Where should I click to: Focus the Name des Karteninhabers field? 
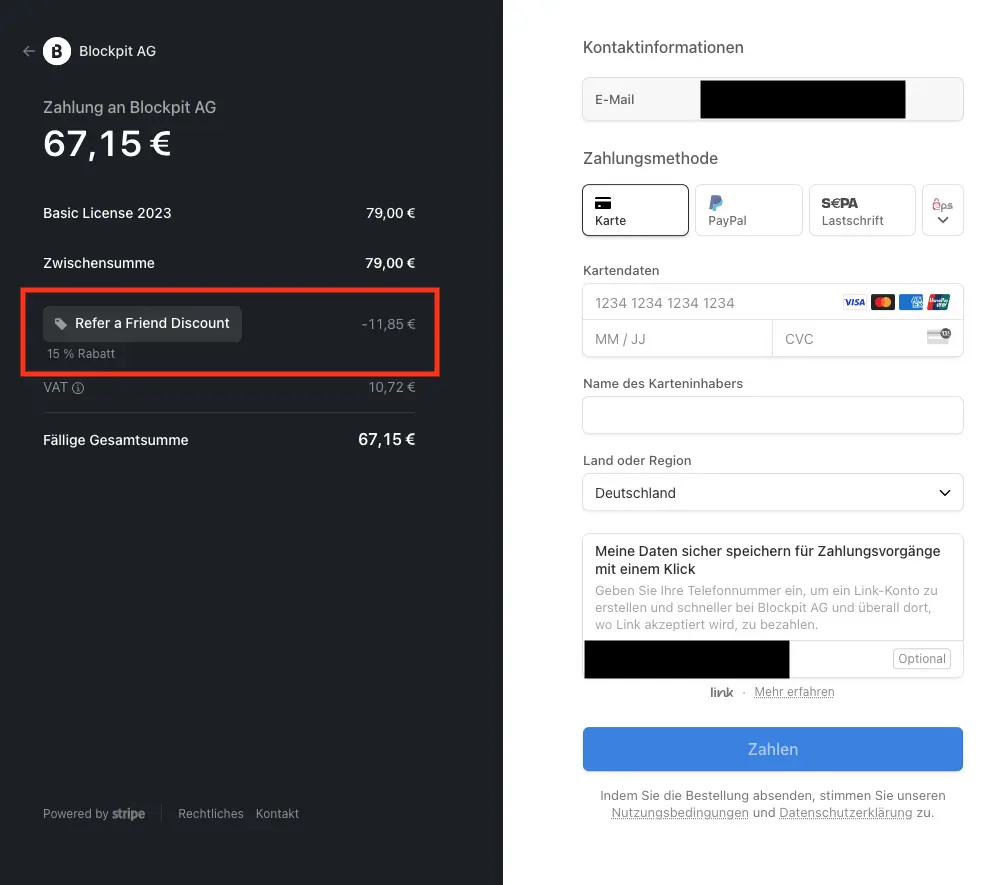tap(772, 415)
